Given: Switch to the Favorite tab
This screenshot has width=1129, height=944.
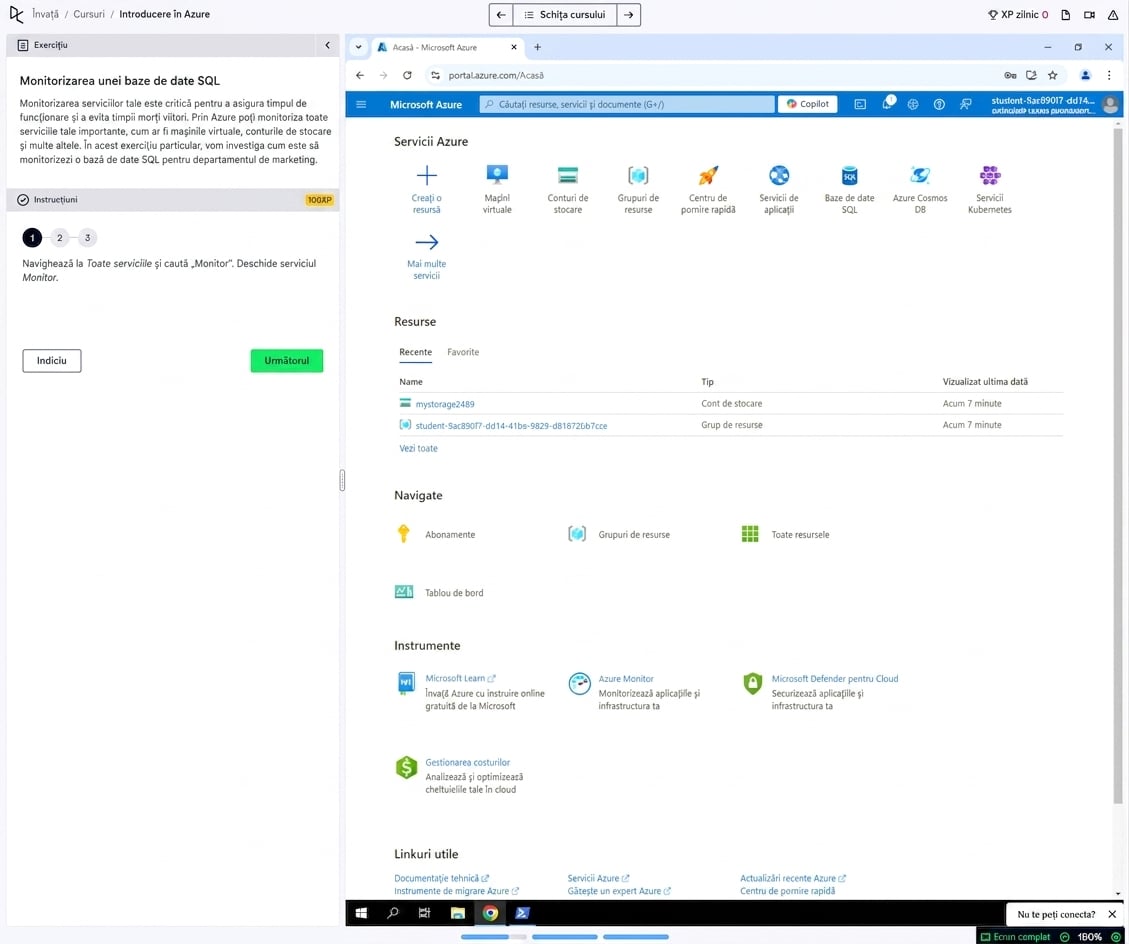Looking at the screenshot, I should tap(463, 352).
